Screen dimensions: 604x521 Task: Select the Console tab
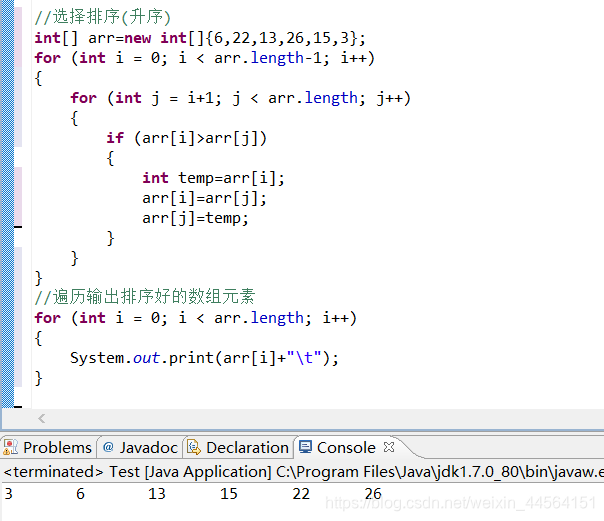[x=346, y=447]
